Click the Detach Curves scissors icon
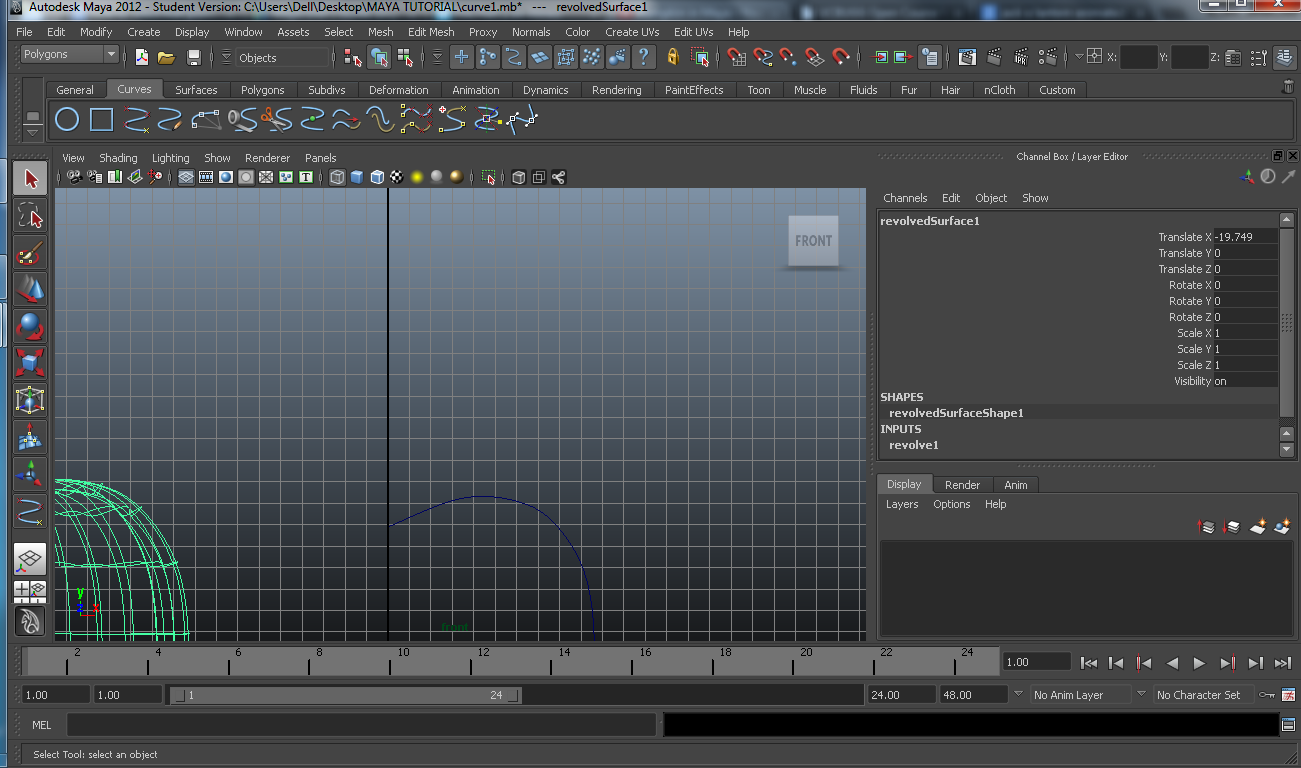1301x768 pixels. [275, 121]
